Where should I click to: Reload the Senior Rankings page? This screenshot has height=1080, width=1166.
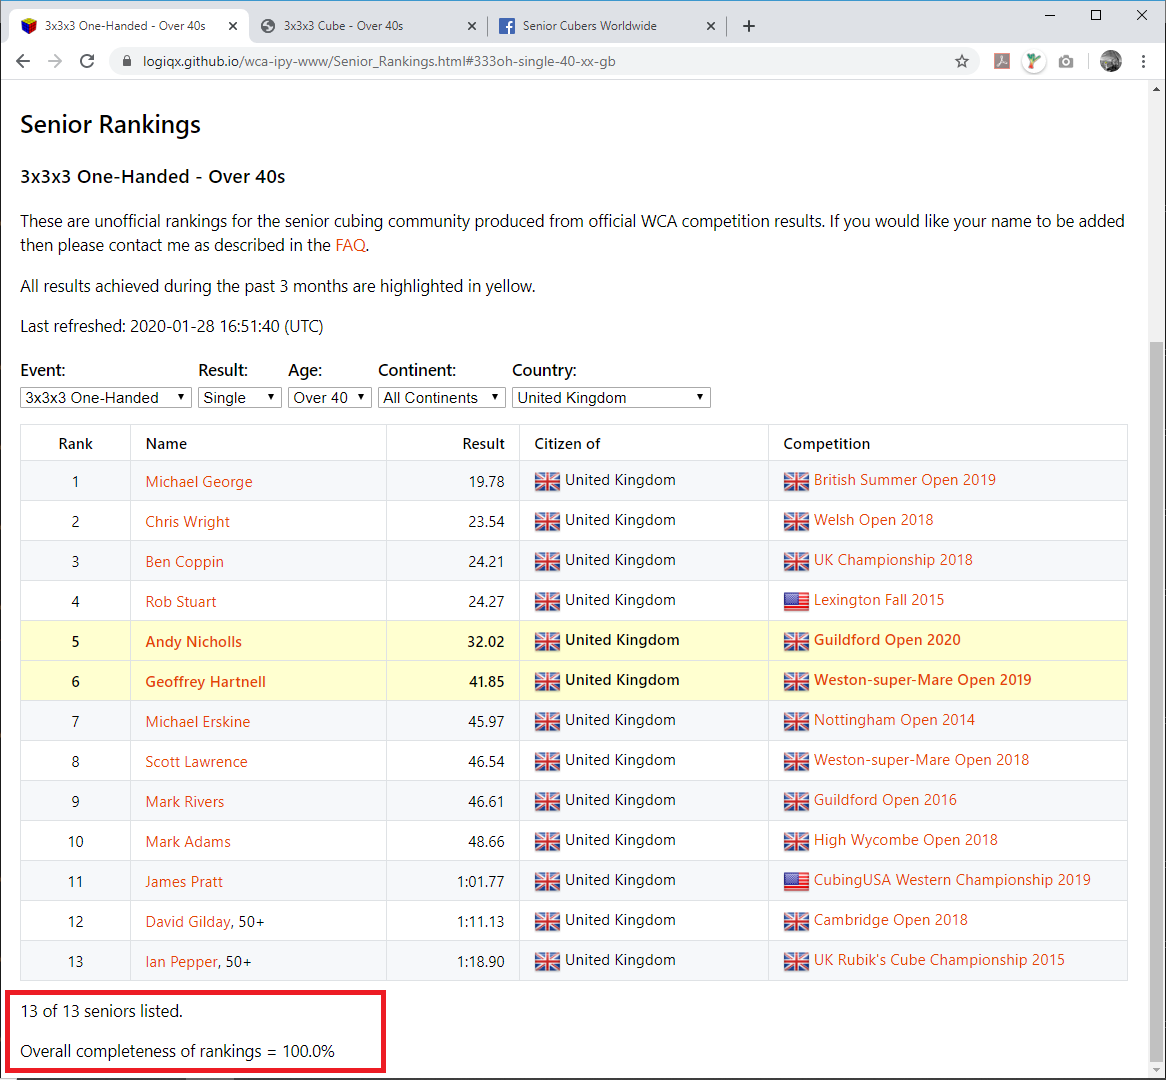pyautogui.click(x=87, y=61)
